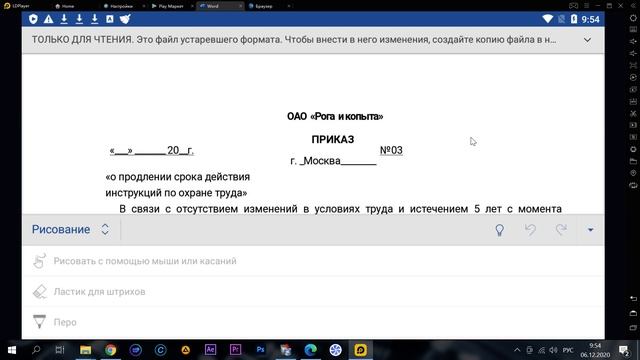
Task: Select draw with mouse or touch tool
Action: (x=313, y=261)
